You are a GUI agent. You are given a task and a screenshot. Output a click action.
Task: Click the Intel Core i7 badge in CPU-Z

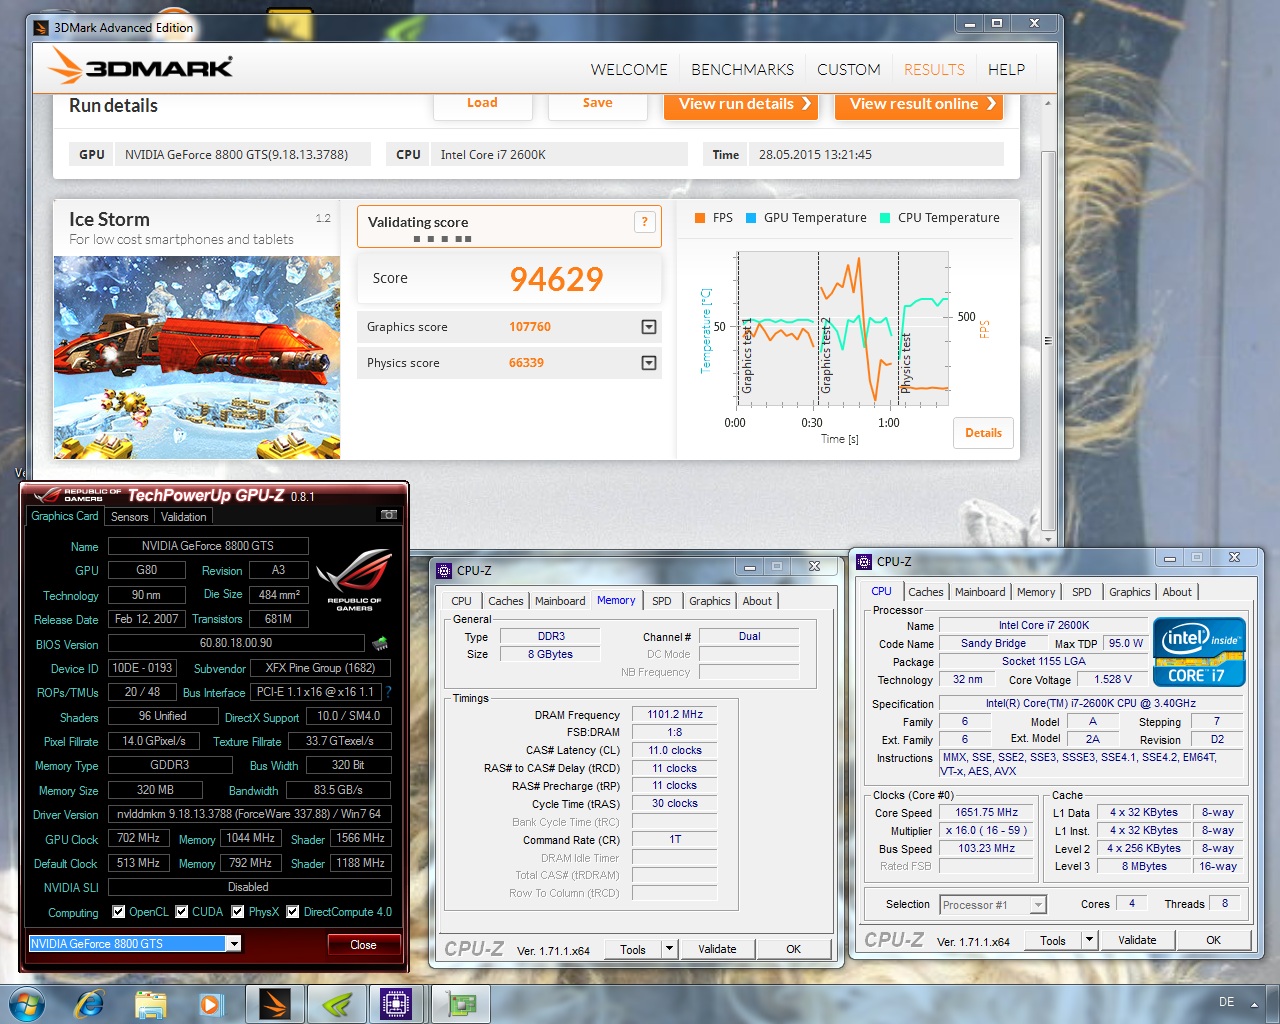tap(1199, 651)
